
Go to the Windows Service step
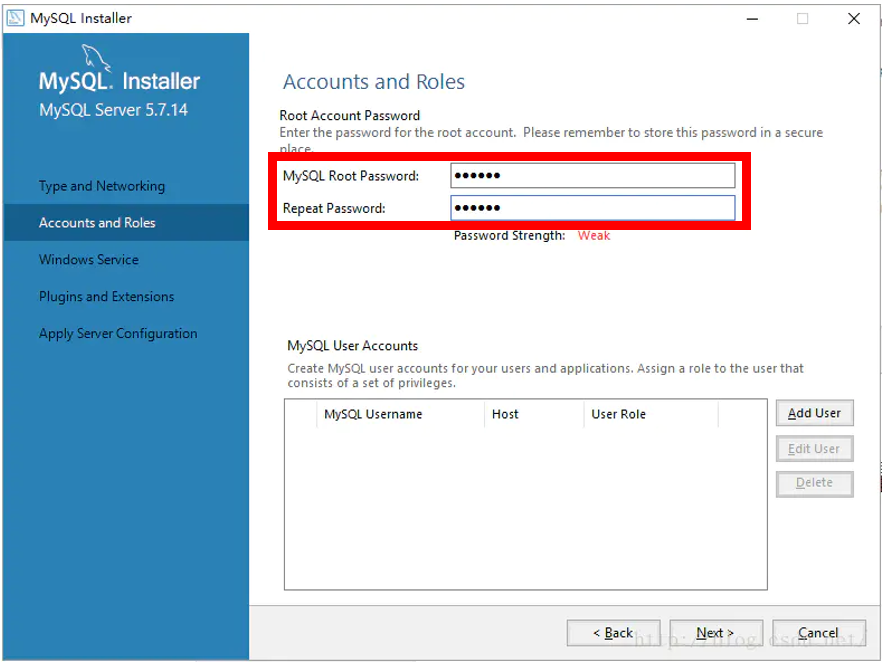click(88, 260)
